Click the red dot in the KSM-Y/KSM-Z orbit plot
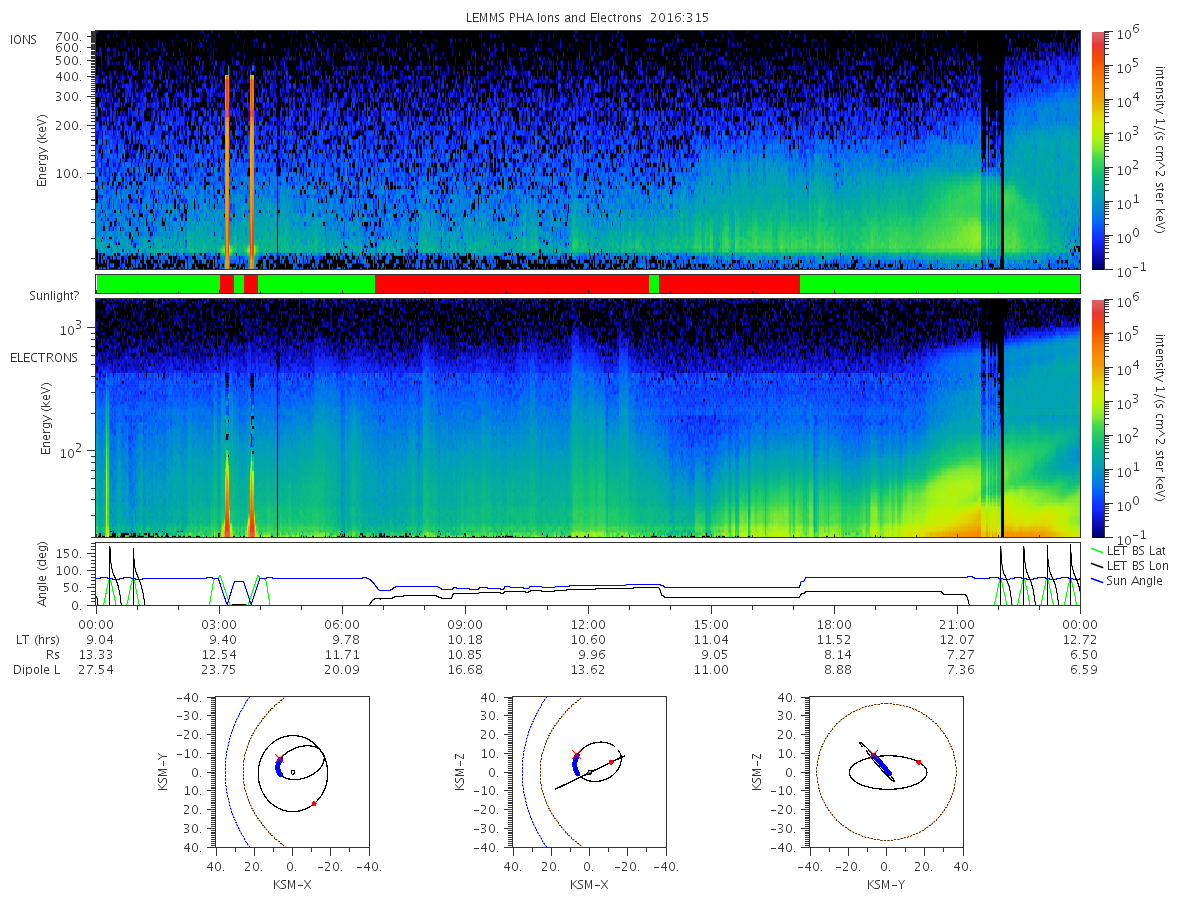The width and height of the screenshot is (1200, 900). (919, 762)
